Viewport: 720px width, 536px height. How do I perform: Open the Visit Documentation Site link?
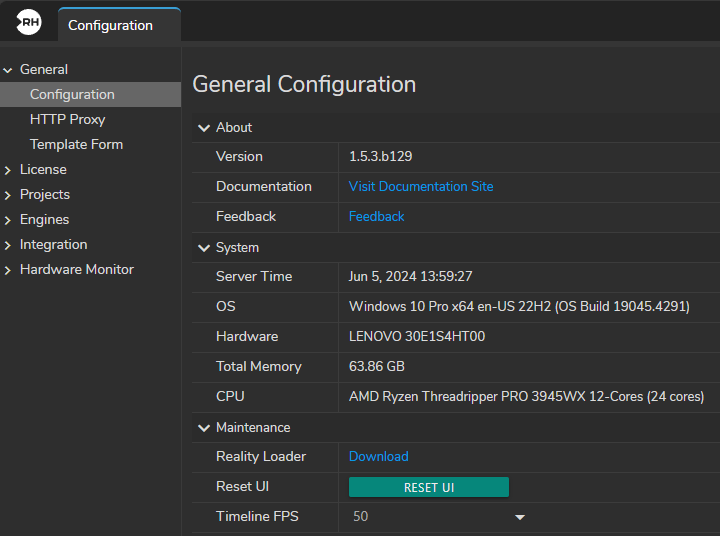click(x=420, y=186)
